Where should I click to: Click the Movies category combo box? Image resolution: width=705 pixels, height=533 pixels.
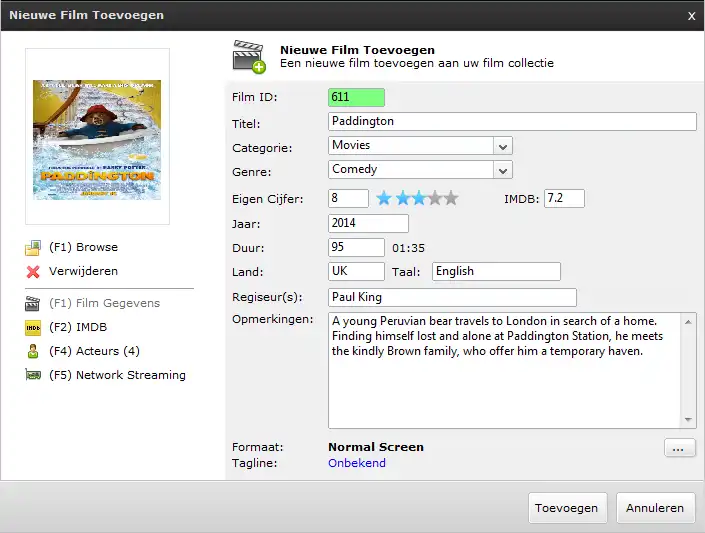coord(420,146)
